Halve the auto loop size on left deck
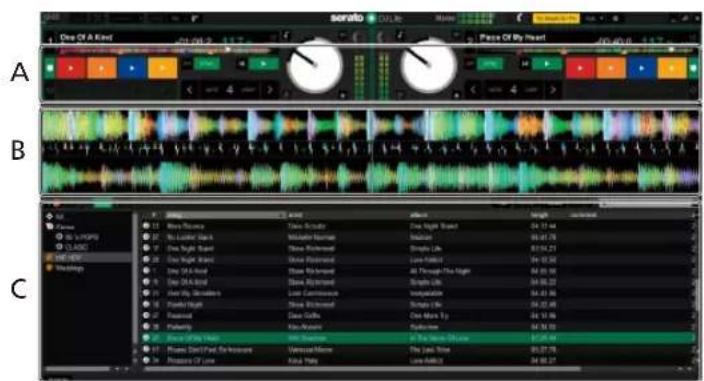This screenshot has height=381, width=704. point(190,90)
